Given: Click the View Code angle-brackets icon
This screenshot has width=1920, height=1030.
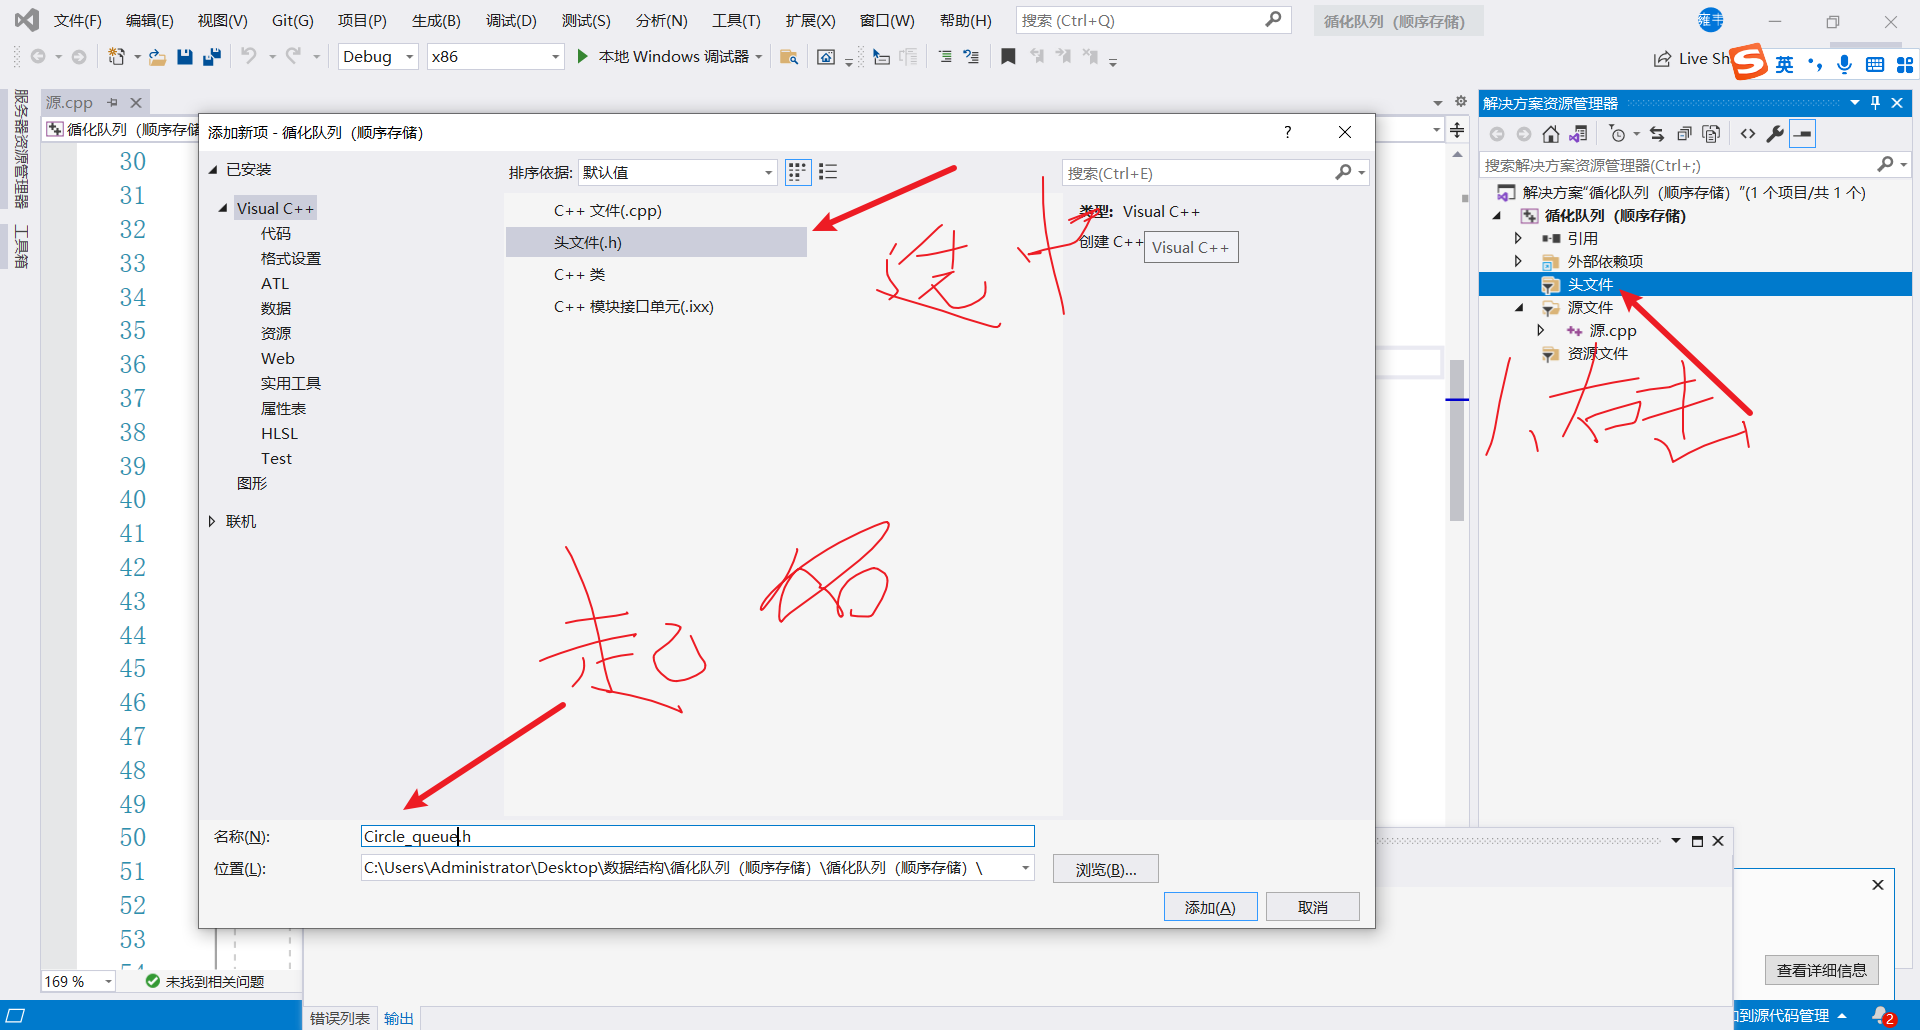Looking at the screenshot, I should click(1748, 134).
